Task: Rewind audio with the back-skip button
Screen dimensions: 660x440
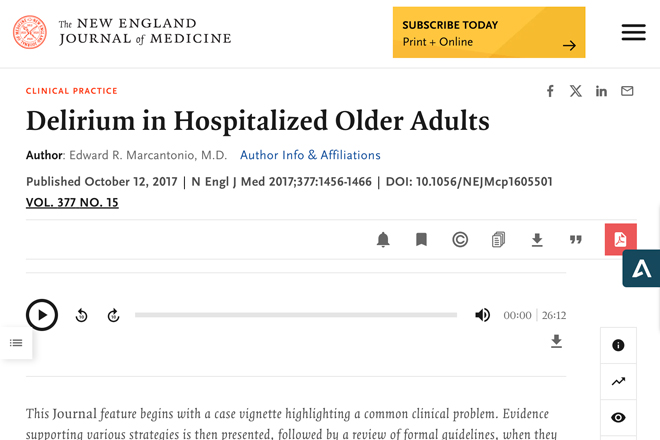Action: tap(81, 315)
